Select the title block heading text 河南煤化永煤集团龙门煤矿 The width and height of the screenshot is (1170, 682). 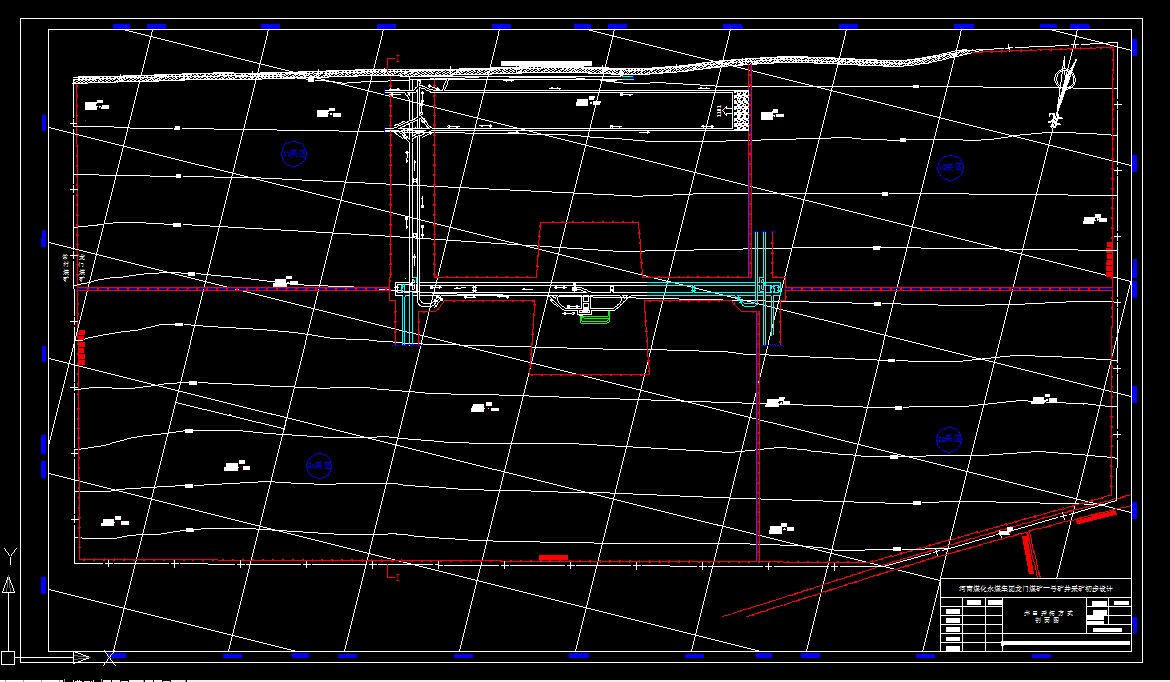(x=1035, y=589)
